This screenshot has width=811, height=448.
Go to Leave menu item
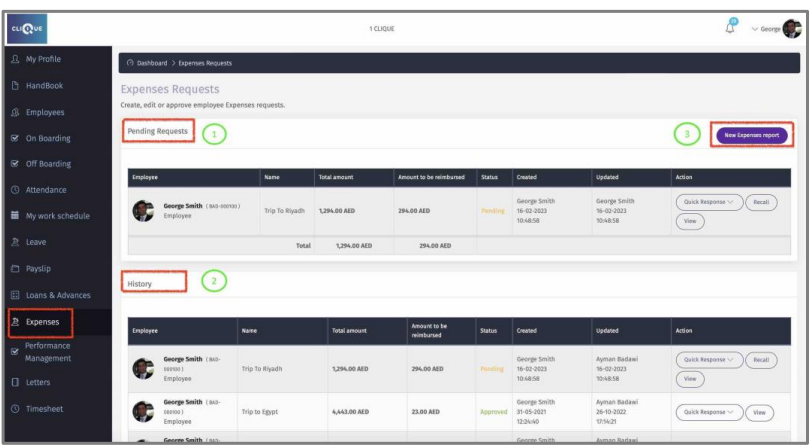(x=35, y=242)
